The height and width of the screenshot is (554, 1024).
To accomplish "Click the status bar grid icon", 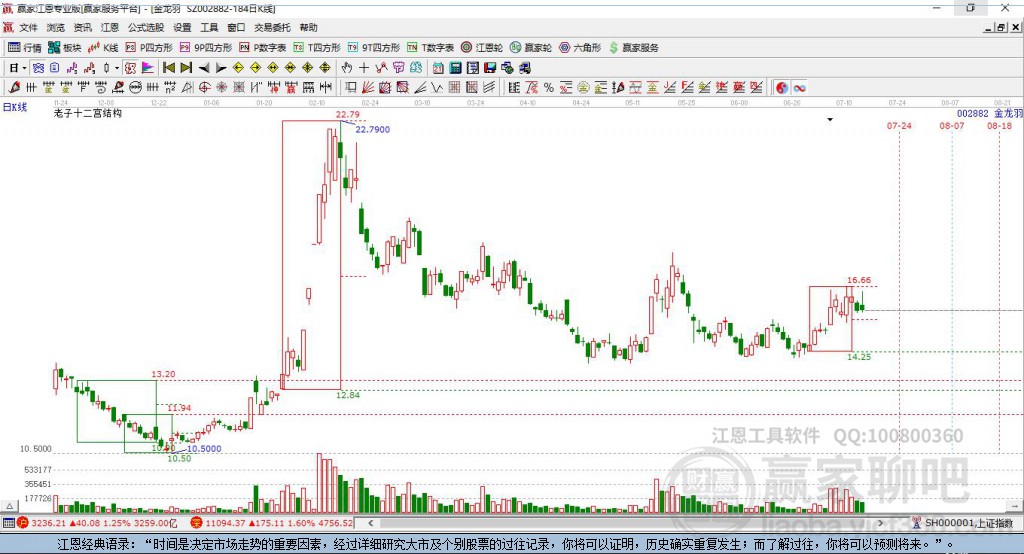I will pyautogui.click(x=8, y=523).
